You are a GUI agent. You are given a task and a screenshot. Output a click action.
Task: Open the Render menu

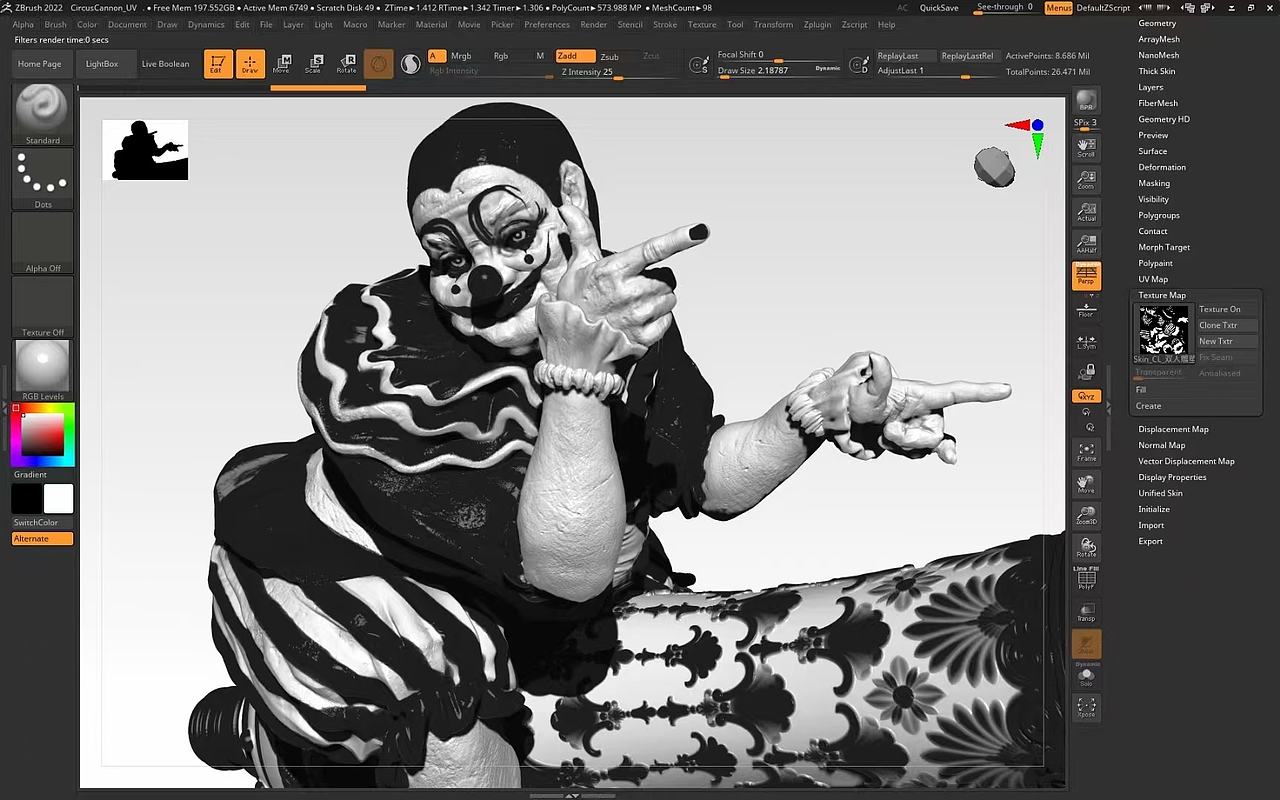[593, 24]
